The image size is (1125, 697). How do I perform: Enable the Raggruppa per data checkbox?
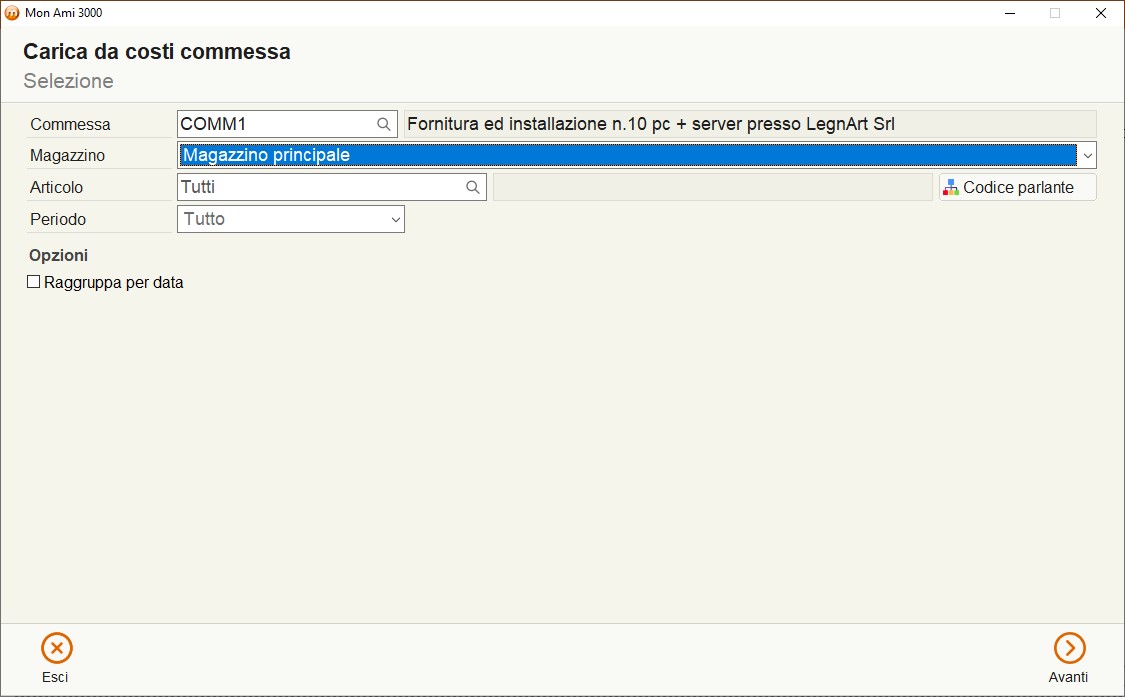pyautogui.click(x=33, y=282)
